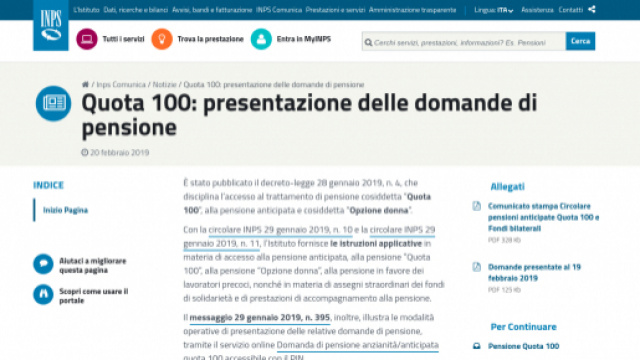Open Amministrazione trasparente menu
Image resolution: width=640 pixels, height=360 pixels.
click(x=412, y=10)
